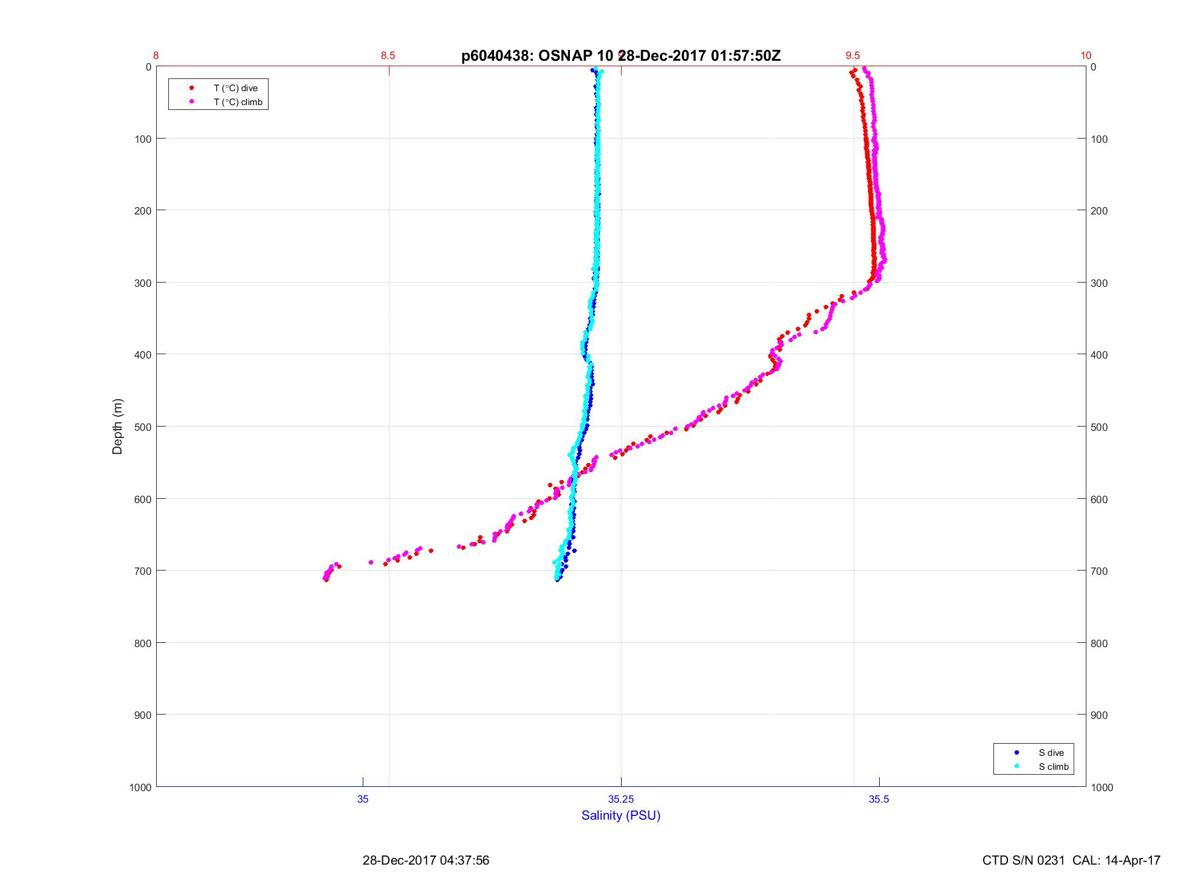
Task: Click the left axis 800 depth label
Action: coord(142,643)
